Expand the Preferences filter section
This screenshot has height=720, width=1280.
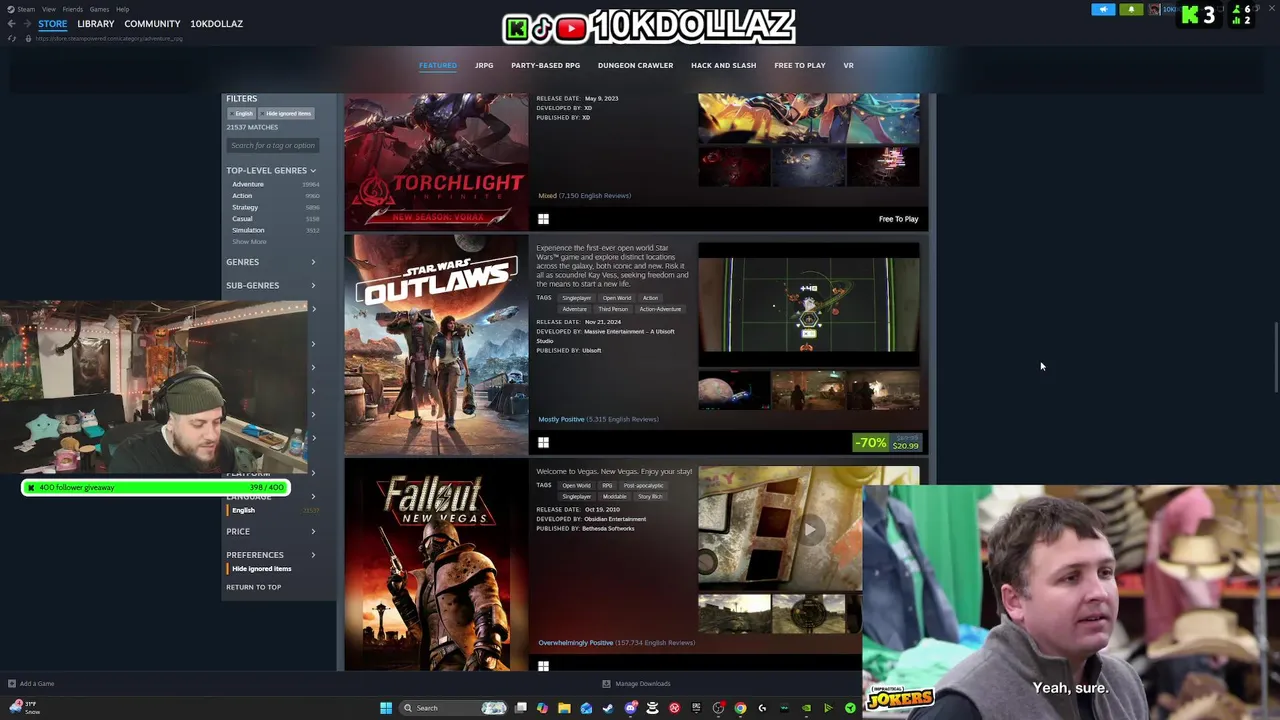271,555
